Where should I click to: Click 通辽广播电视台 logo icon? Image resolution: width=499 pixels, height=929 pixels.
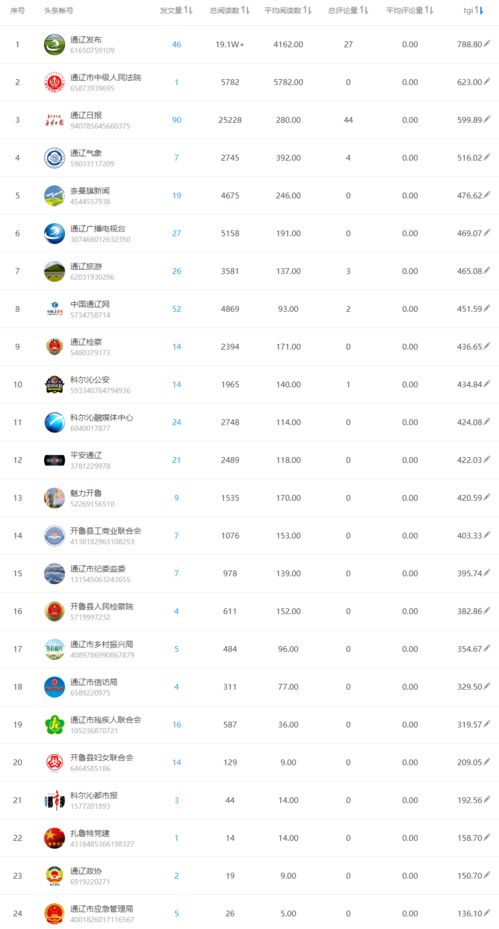[55, 233]
